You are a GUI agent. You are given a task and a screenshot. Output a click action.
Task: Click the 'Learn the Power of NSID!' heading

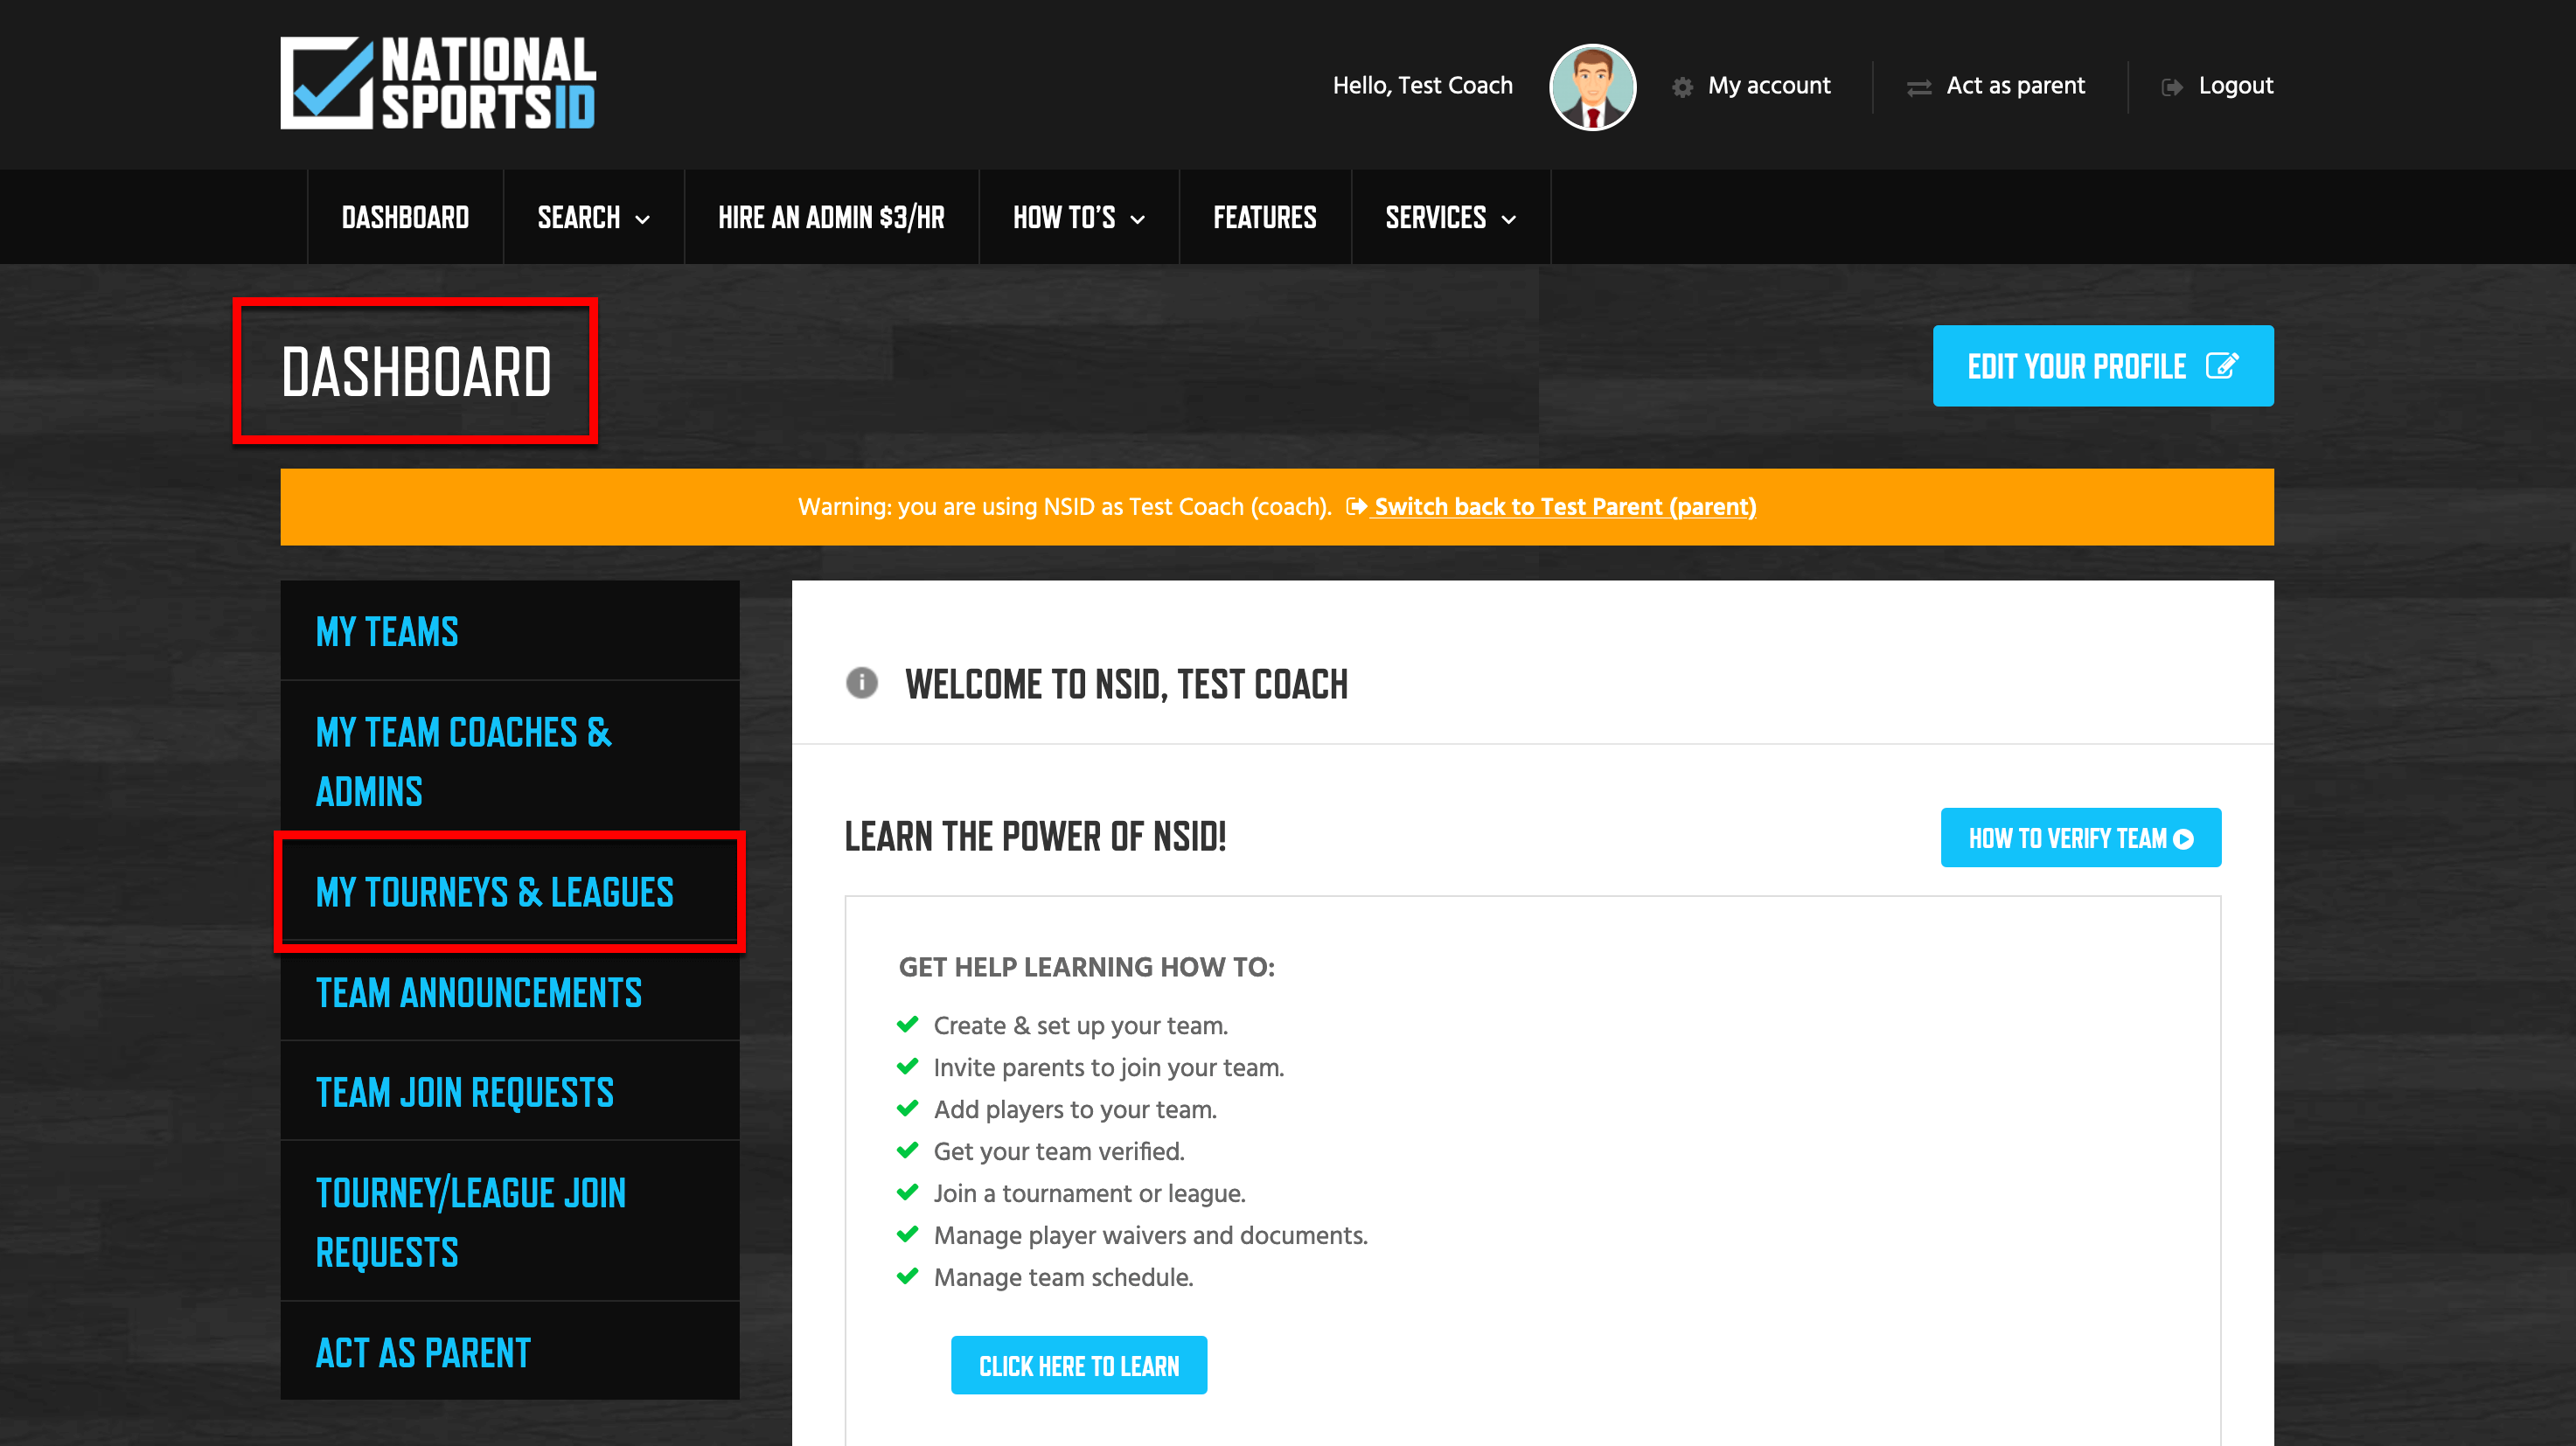pyautogui.click(x=1035, y=836)
